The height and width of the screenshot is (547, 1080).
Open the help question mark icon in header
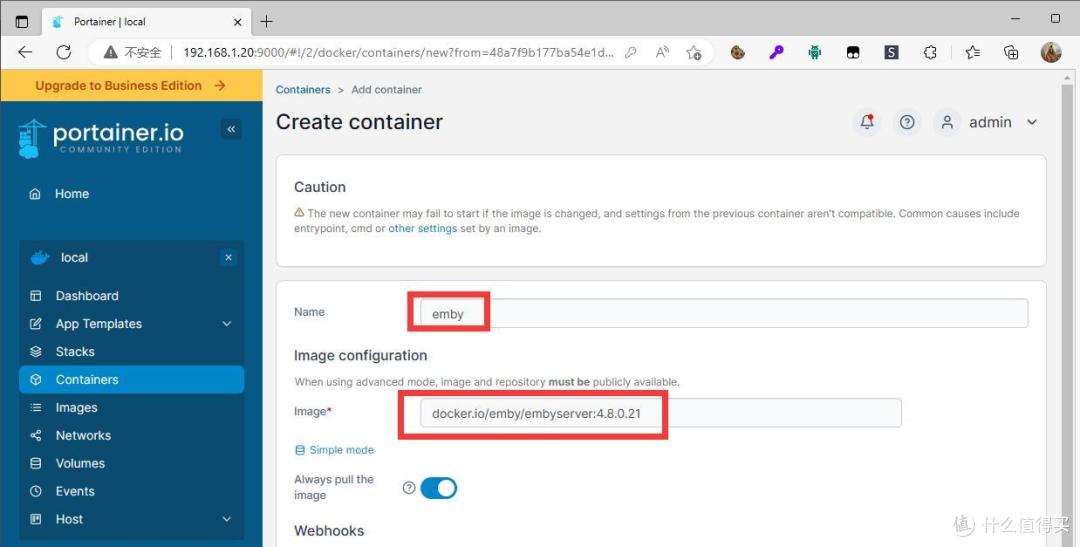click(907, 123)
